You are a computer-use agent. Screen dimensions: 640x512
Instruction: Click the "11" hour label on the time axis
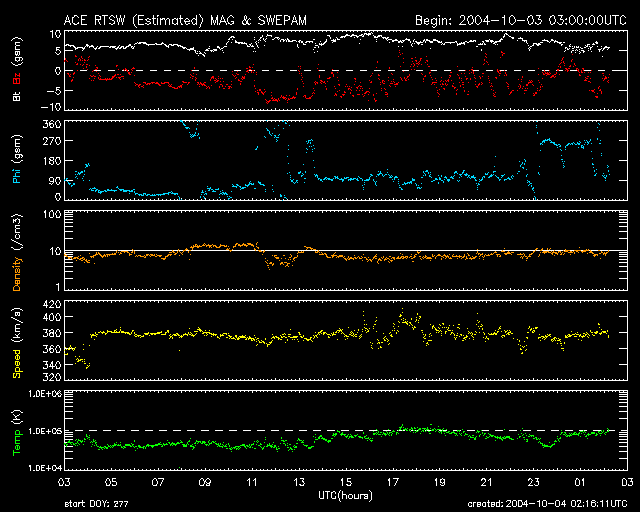(252, 482)
